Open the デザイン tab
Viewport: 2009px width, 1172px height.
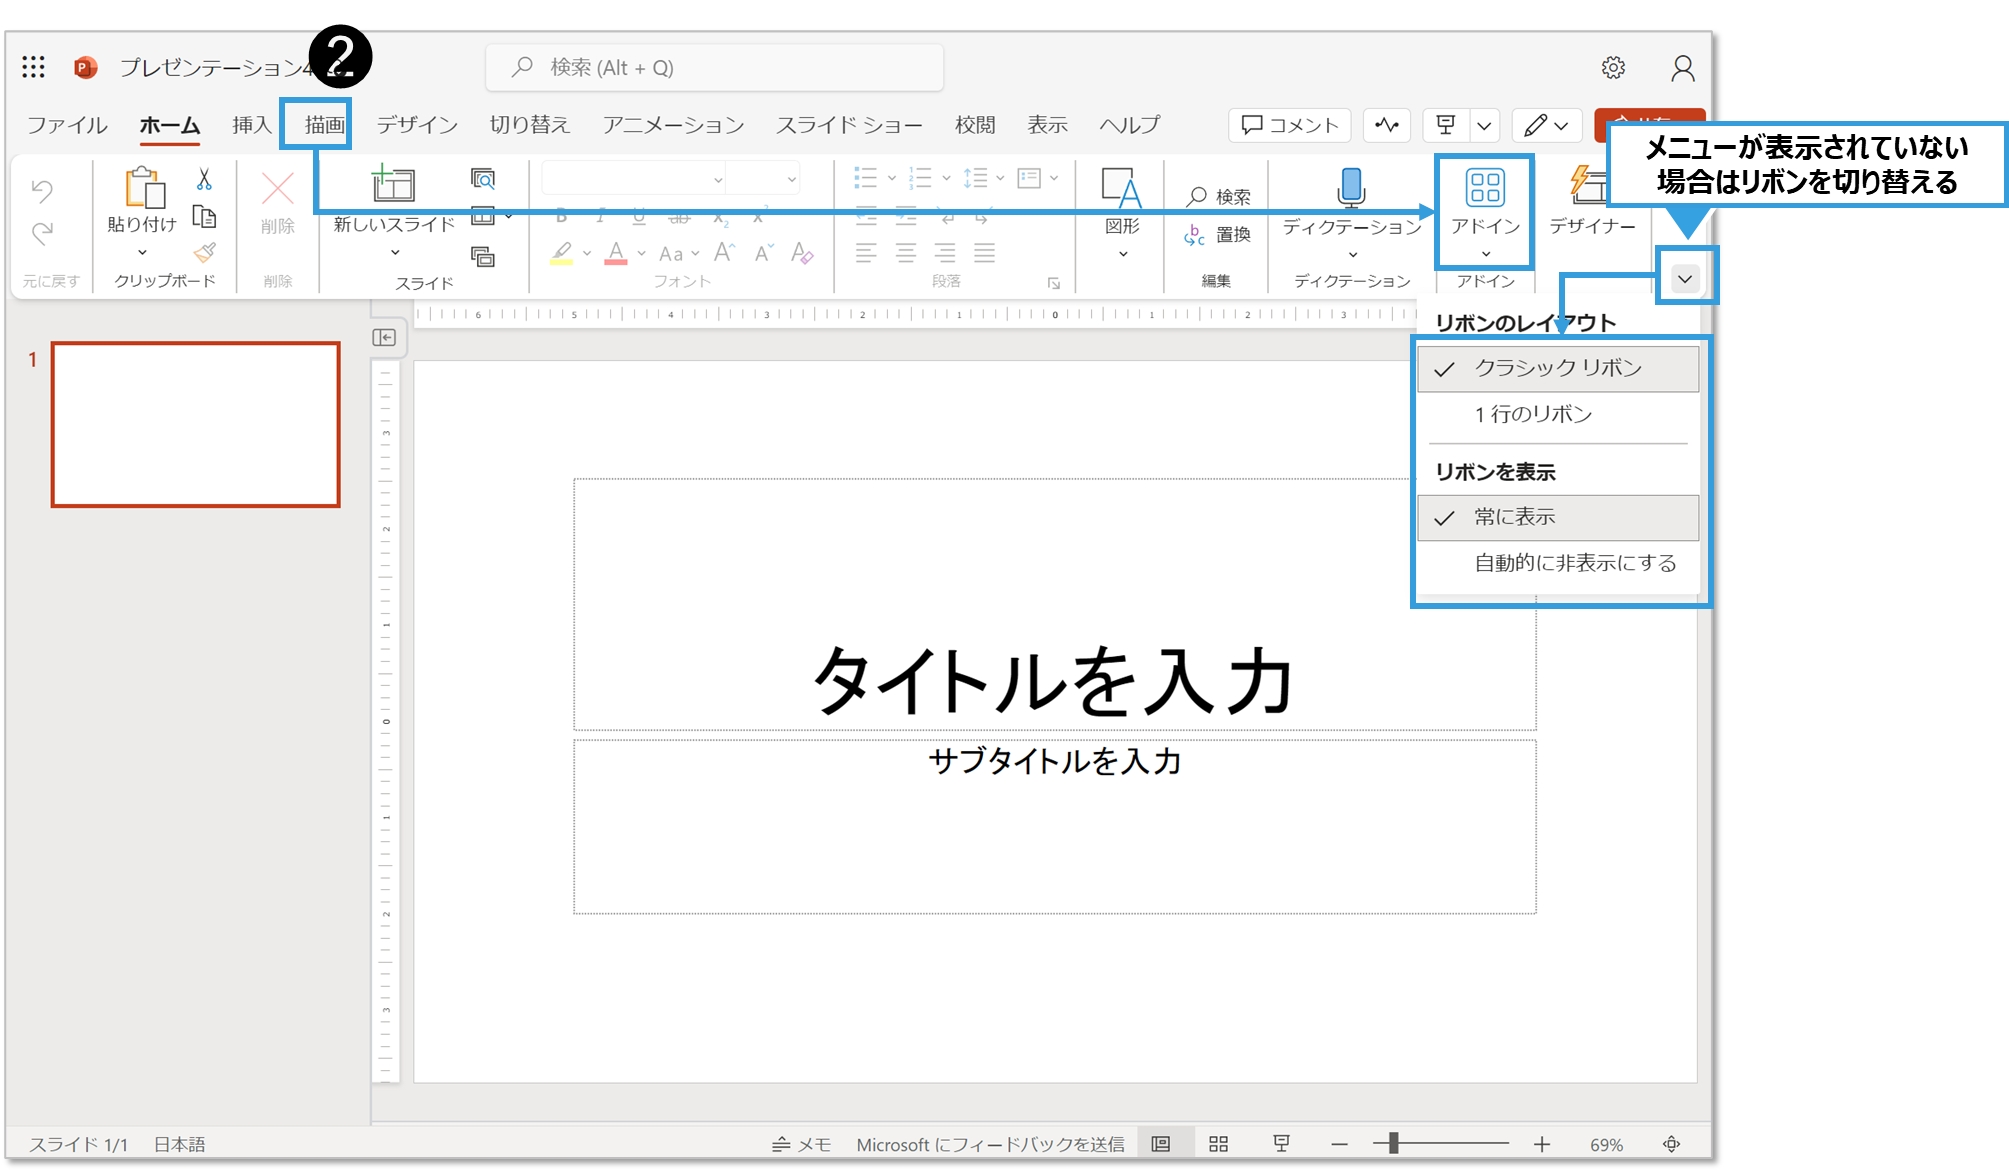click(417, 125)
